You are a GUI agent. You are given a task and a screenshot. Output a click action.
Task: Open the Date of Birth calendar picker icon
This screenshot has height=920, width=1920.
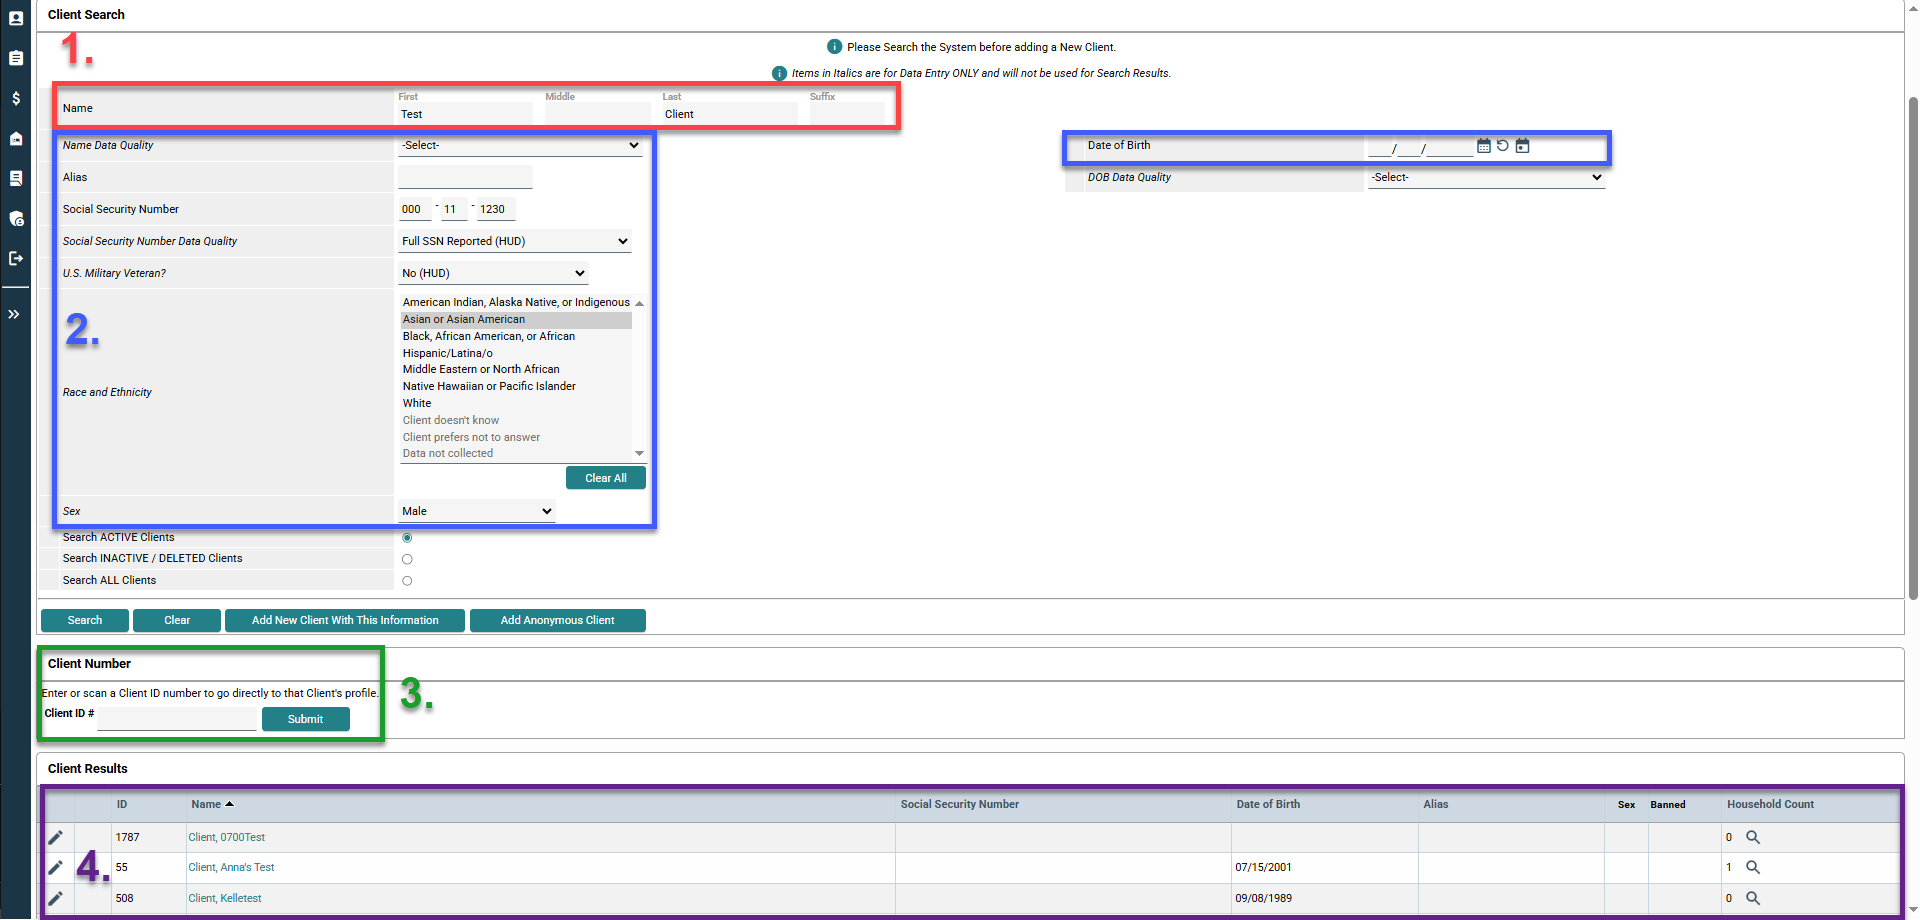(1483, 146)
